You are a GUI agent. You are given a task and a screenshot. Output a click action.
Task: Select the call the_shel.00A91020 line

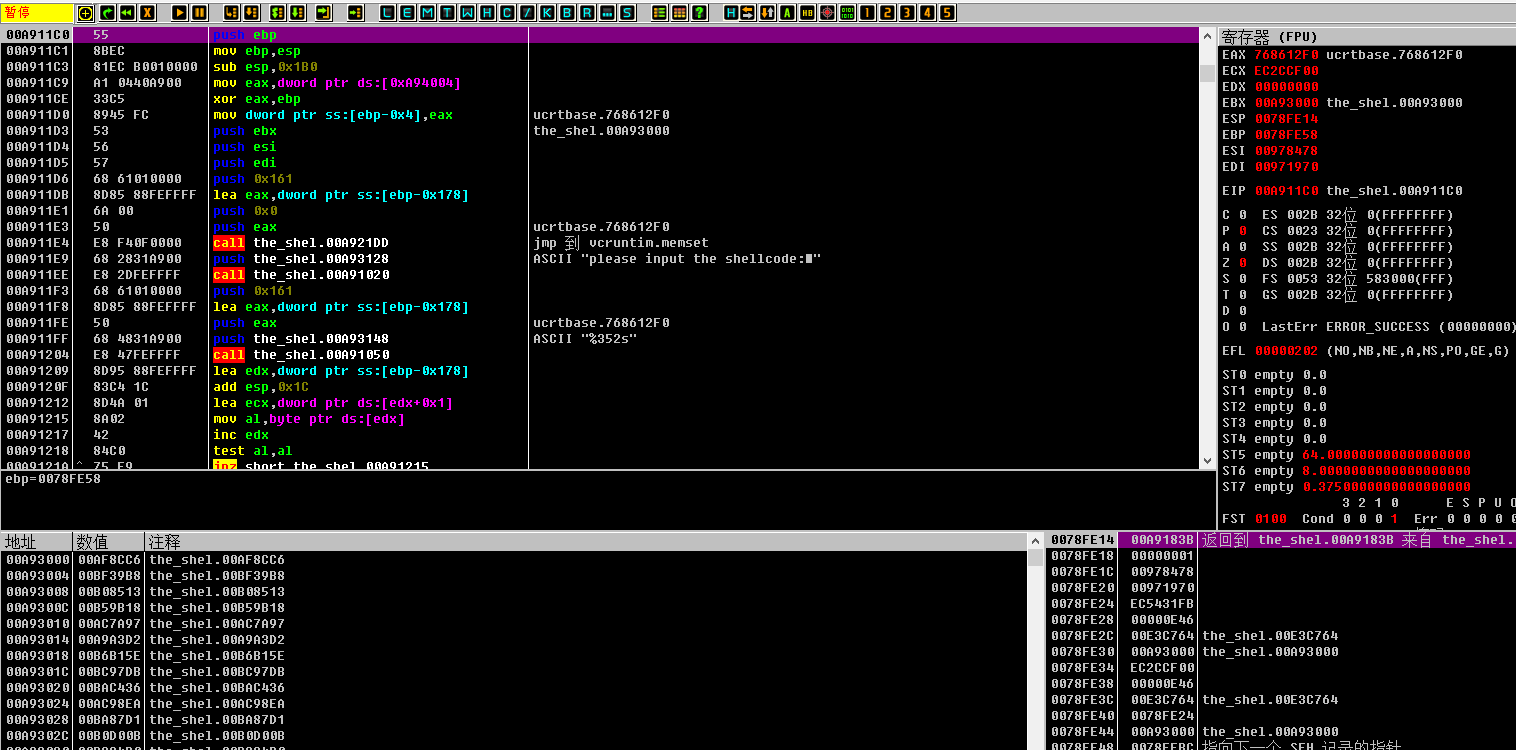(301, 275)
